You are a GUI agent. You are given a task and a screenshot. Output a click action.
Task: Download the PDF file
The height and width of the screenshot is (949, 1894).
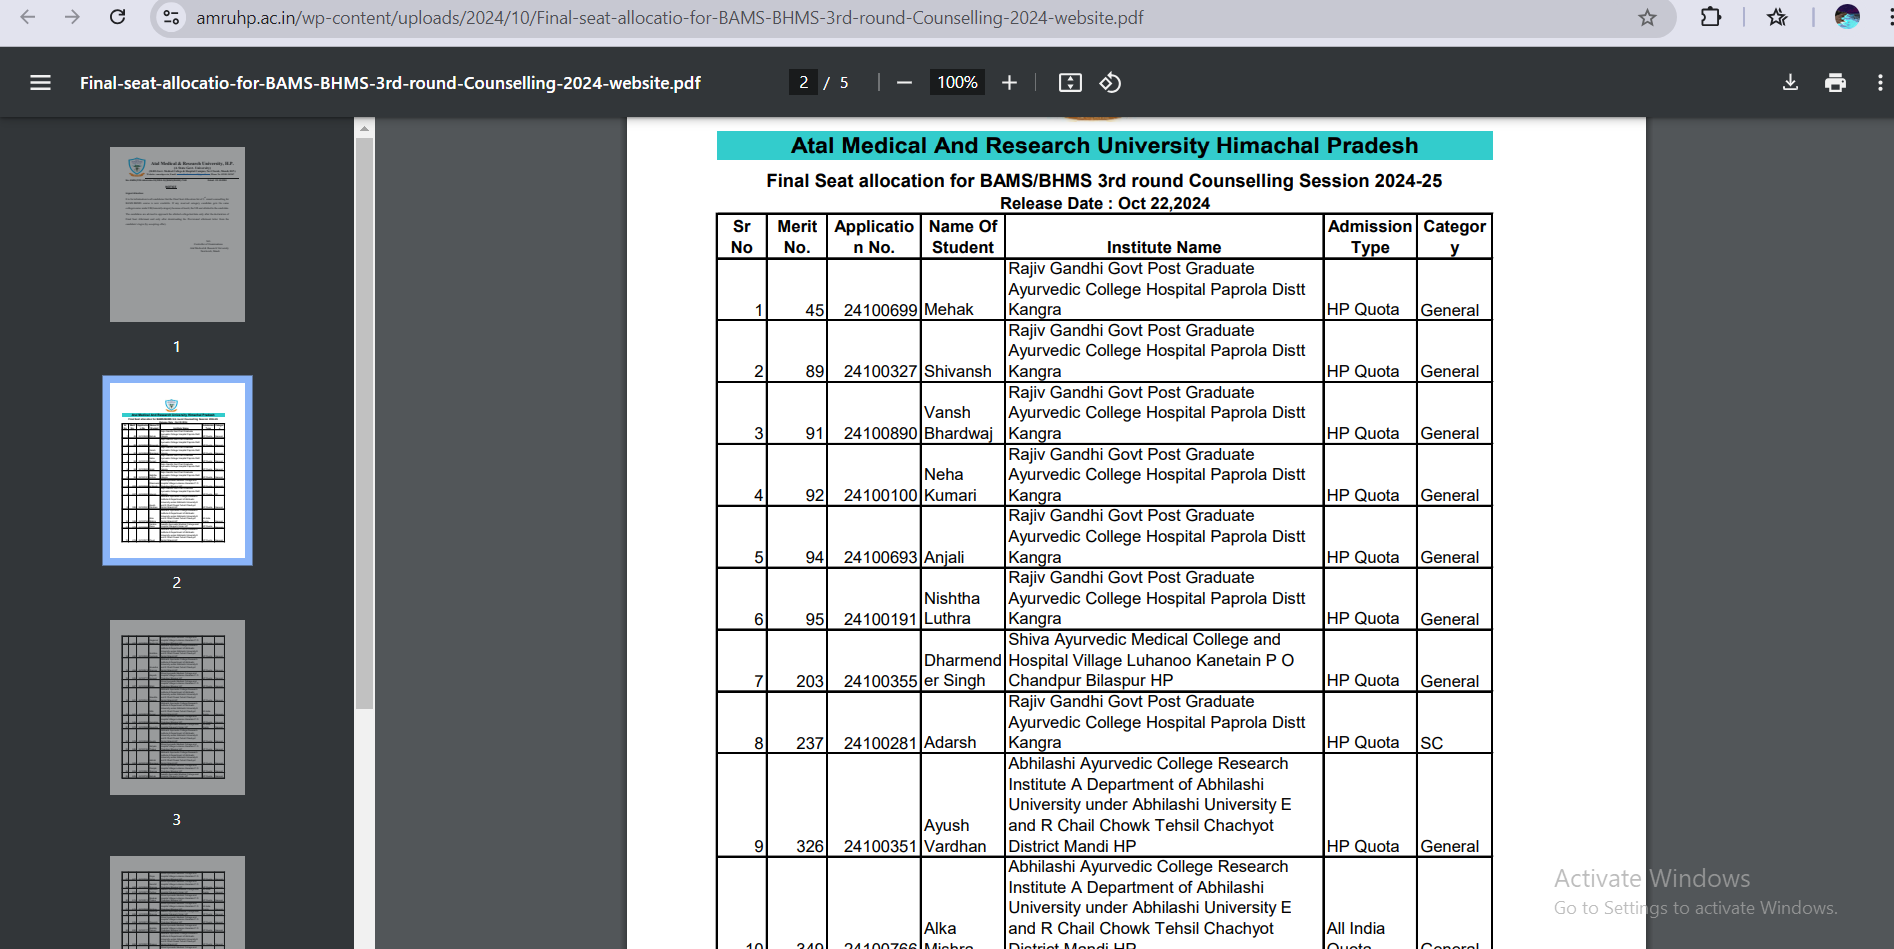[x=1790, y=83]
